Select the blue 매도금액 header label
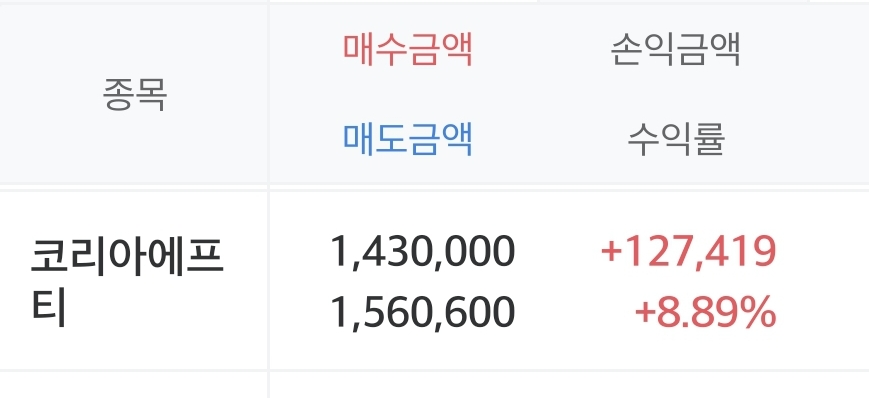Image resolution: width=869 pixels, height=398 pixels. click(x=407, y=139)
